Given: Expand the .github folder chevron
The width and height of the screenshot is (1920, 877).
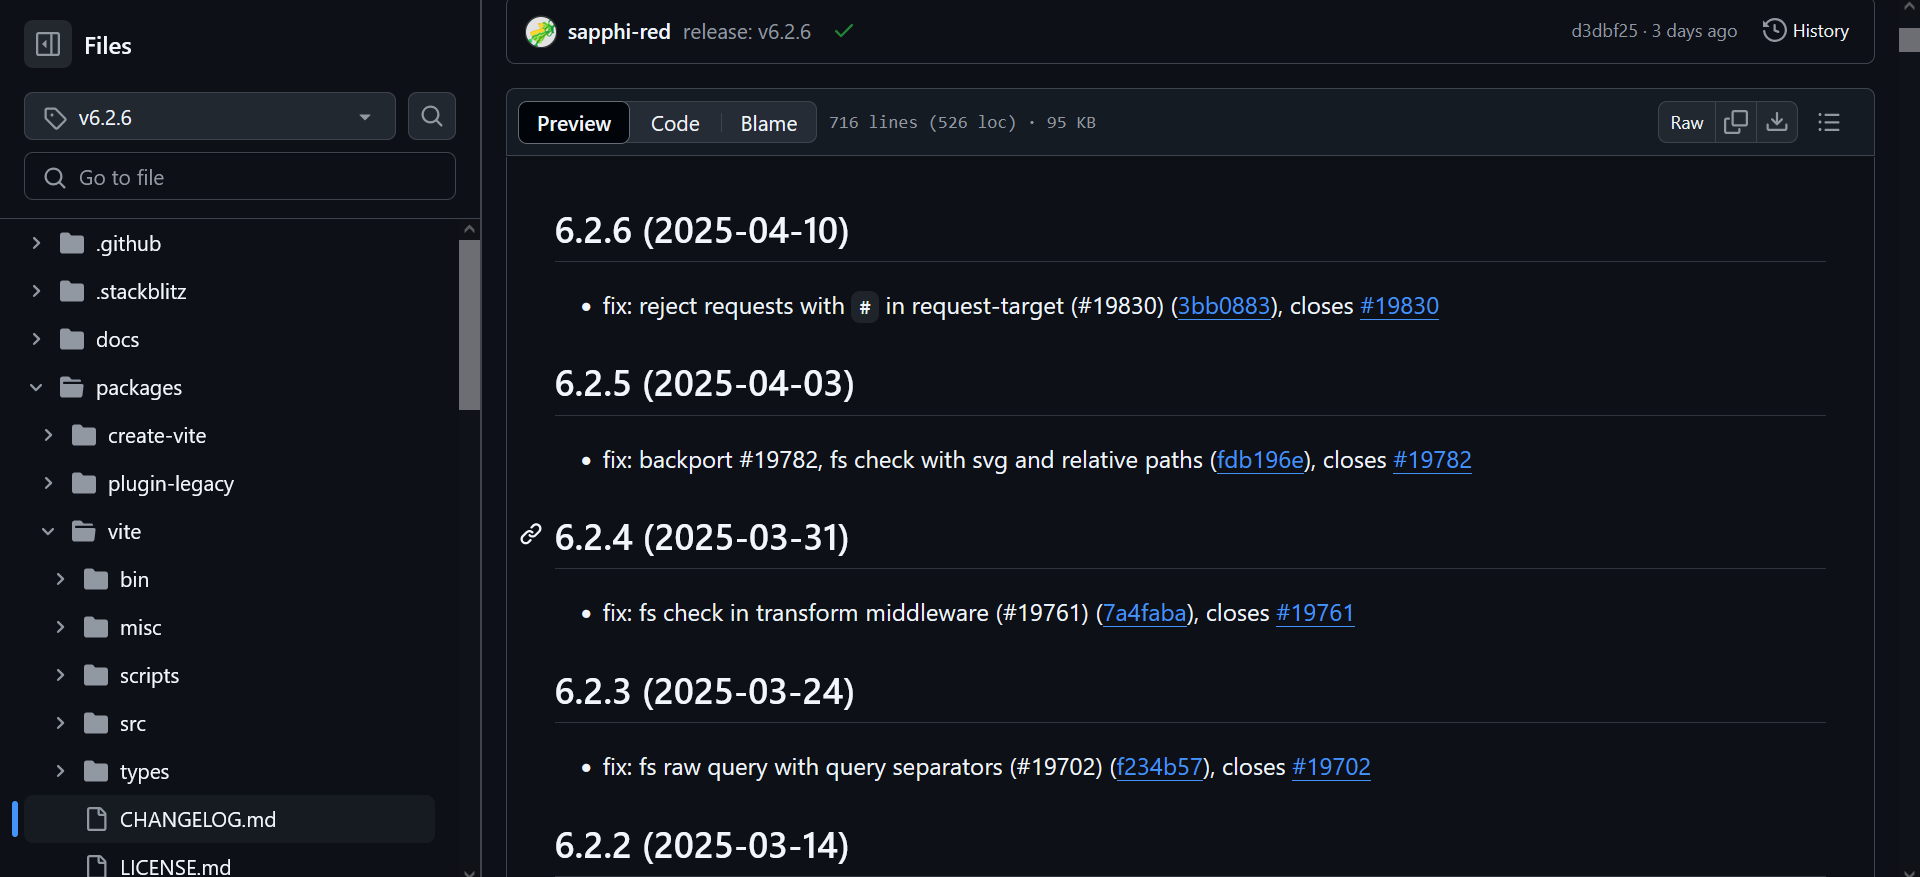Looking at the screenshot, I should 36,243.
